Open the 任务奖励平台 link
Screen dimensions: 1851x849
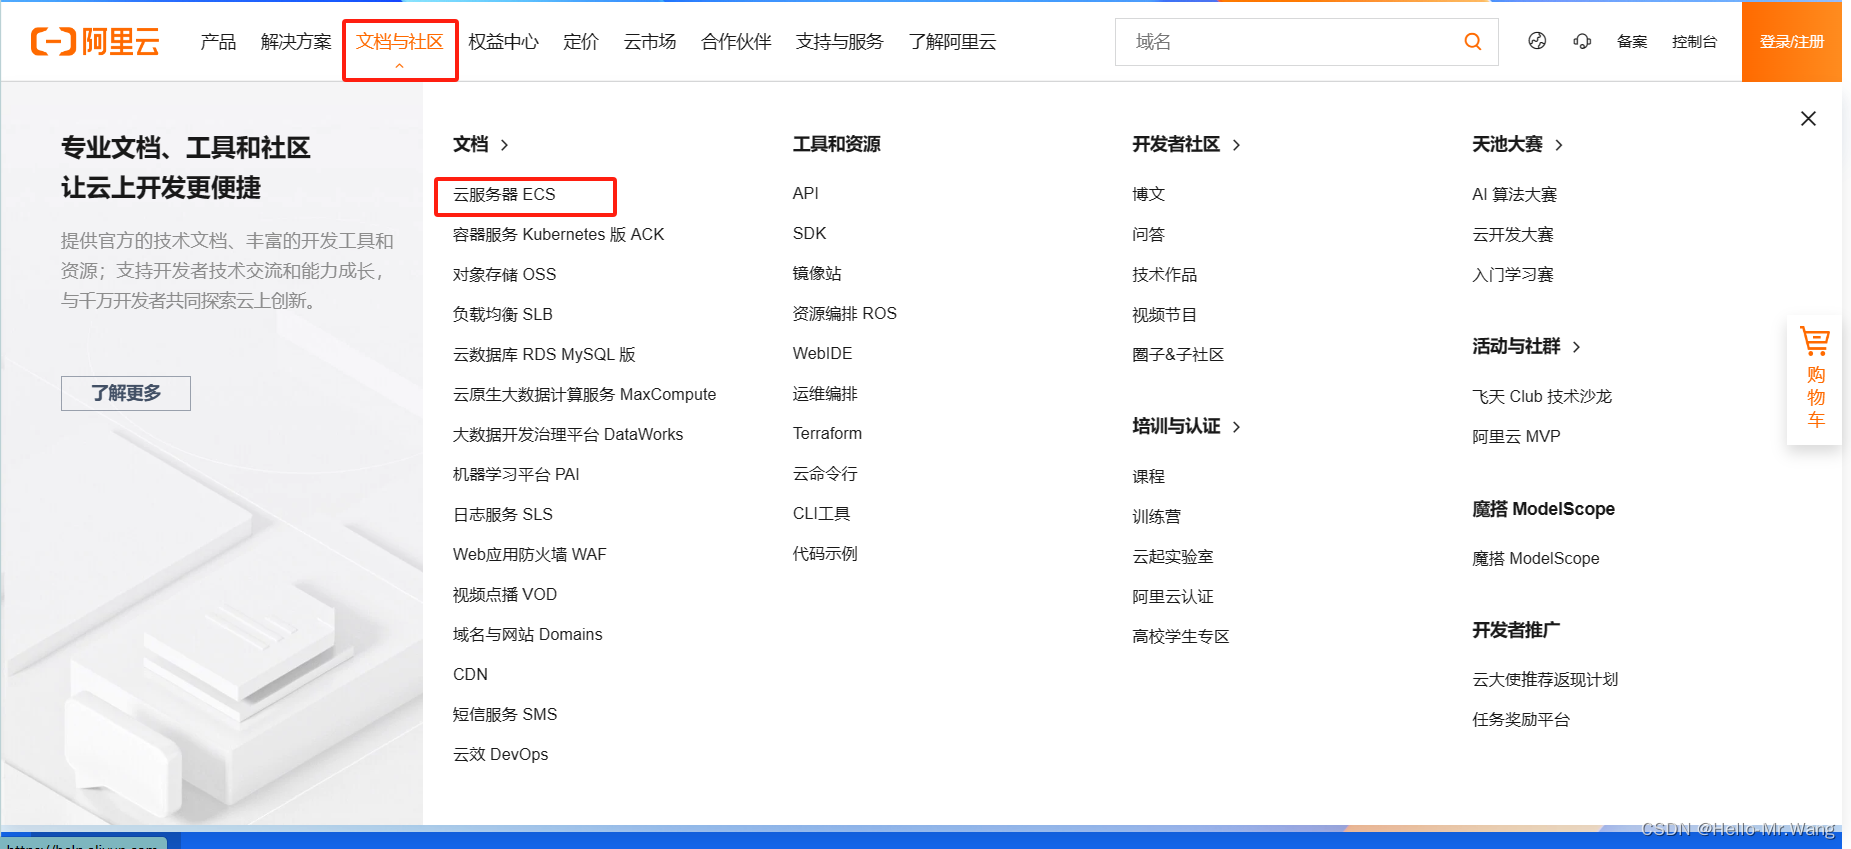[x=1520, y=719]
